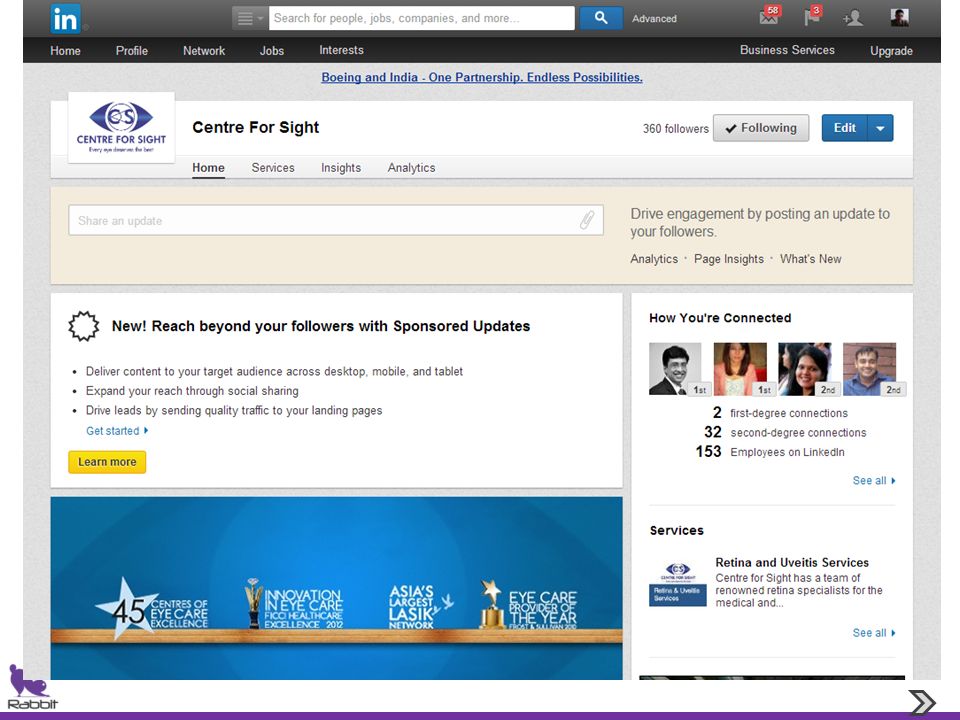Click the yellow Learn more button

(107, 462)
